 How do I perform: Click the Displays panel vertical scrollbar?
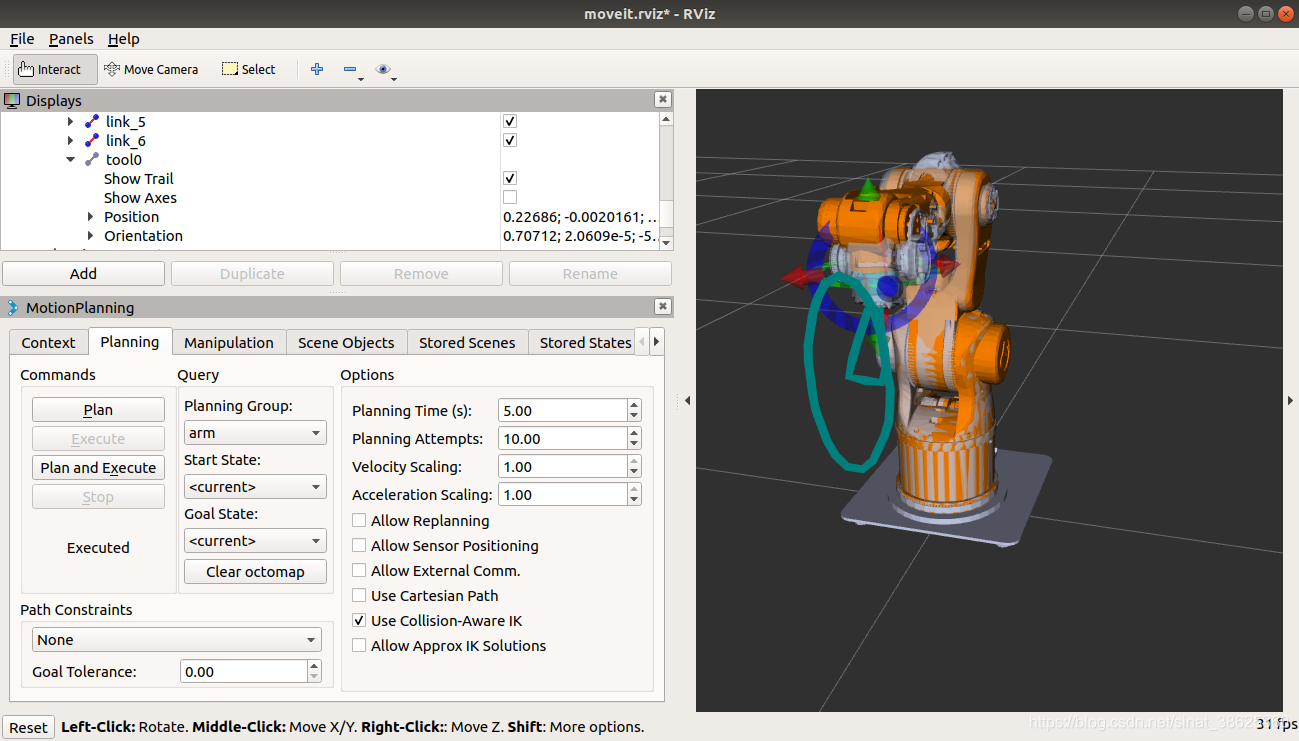click(666, 180)
